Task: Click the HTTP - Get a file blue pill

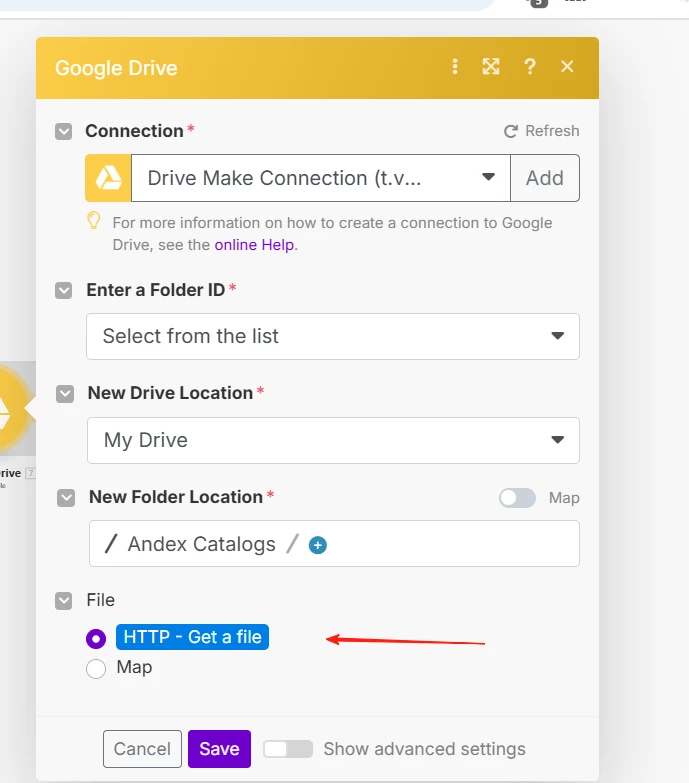Action: pyautogui.click(x=192, y=637)
